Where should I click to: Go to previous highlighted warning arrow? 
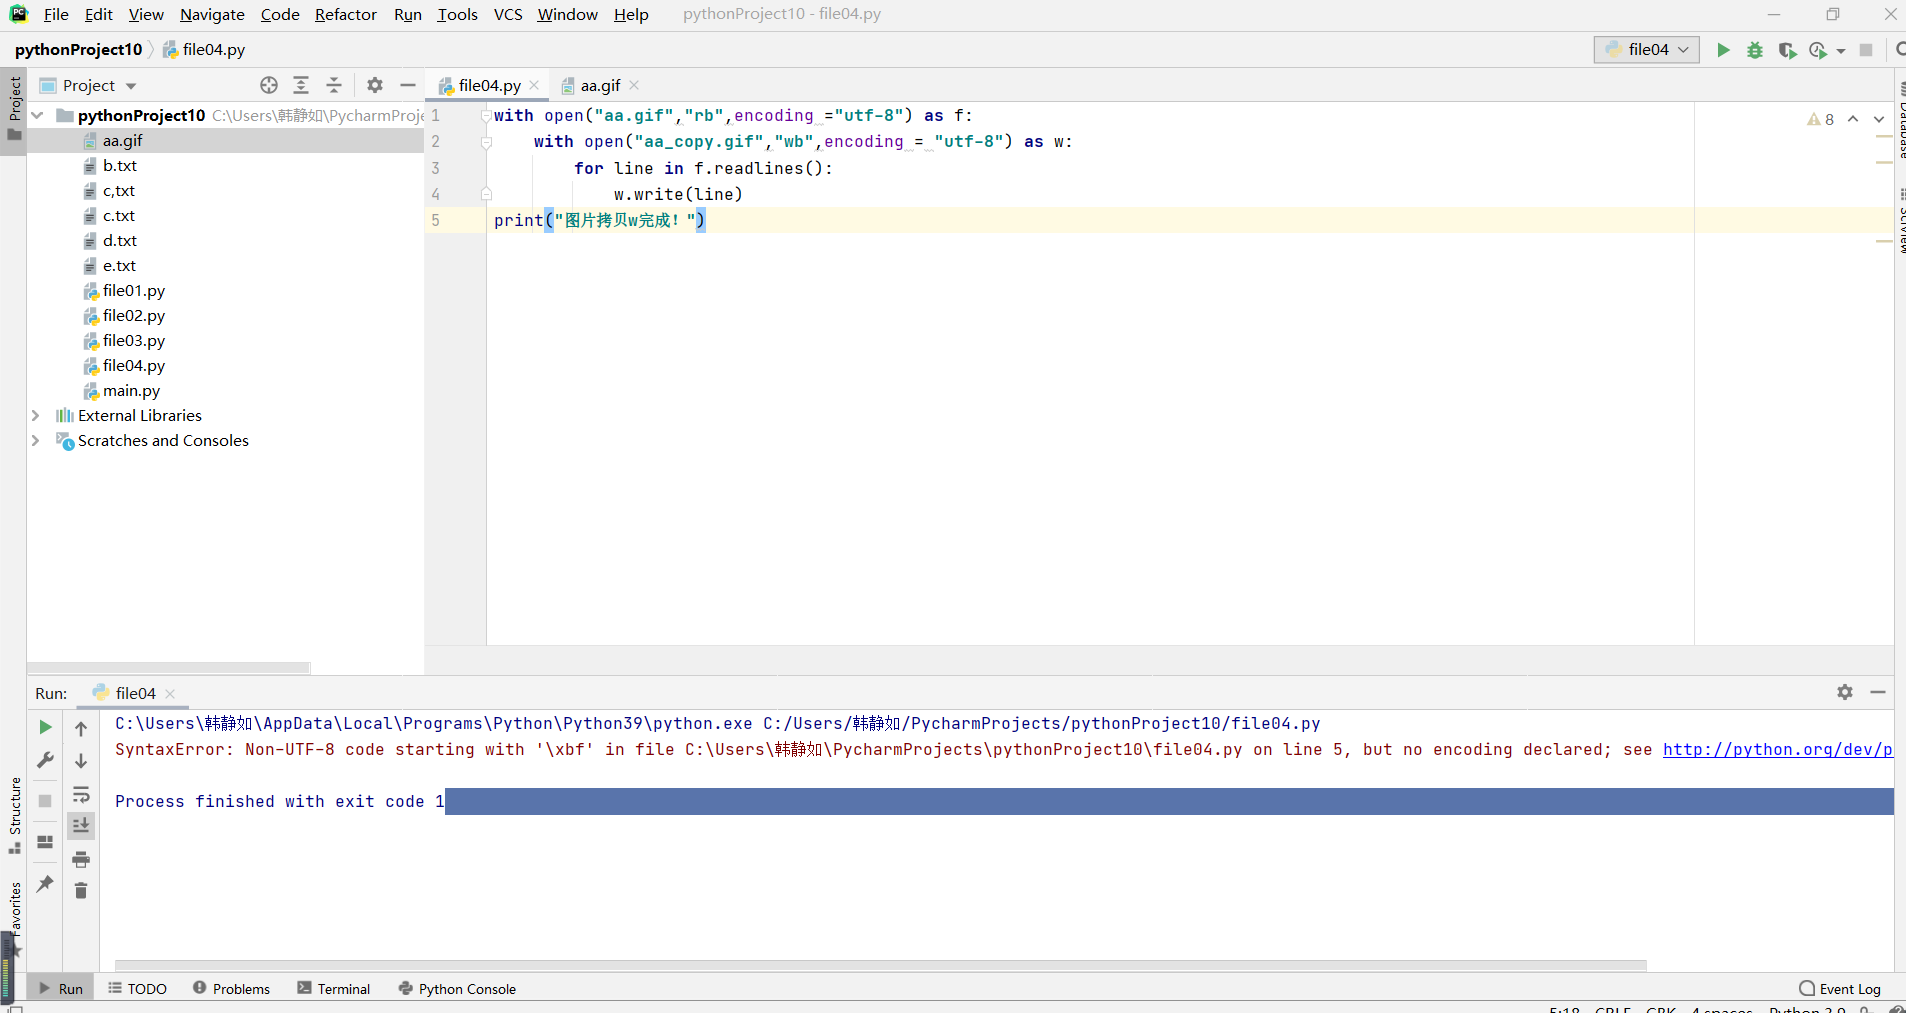point(1853,119)
